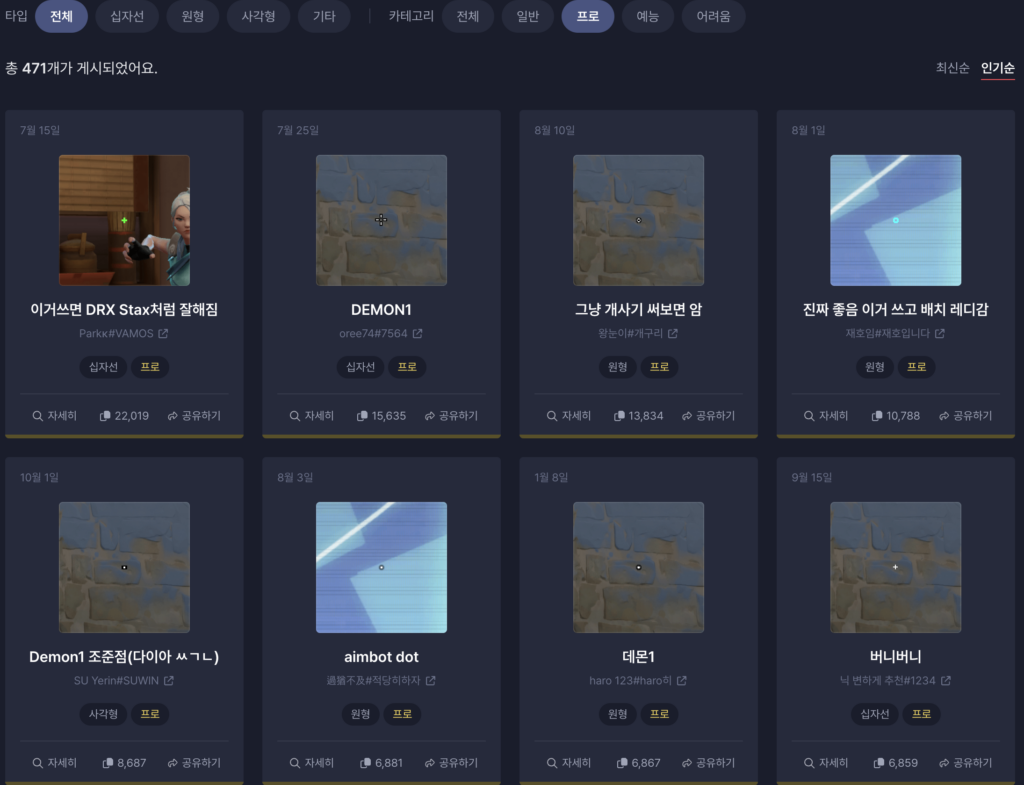Click 공유하기 on 그냥 개사기 card

708,416
